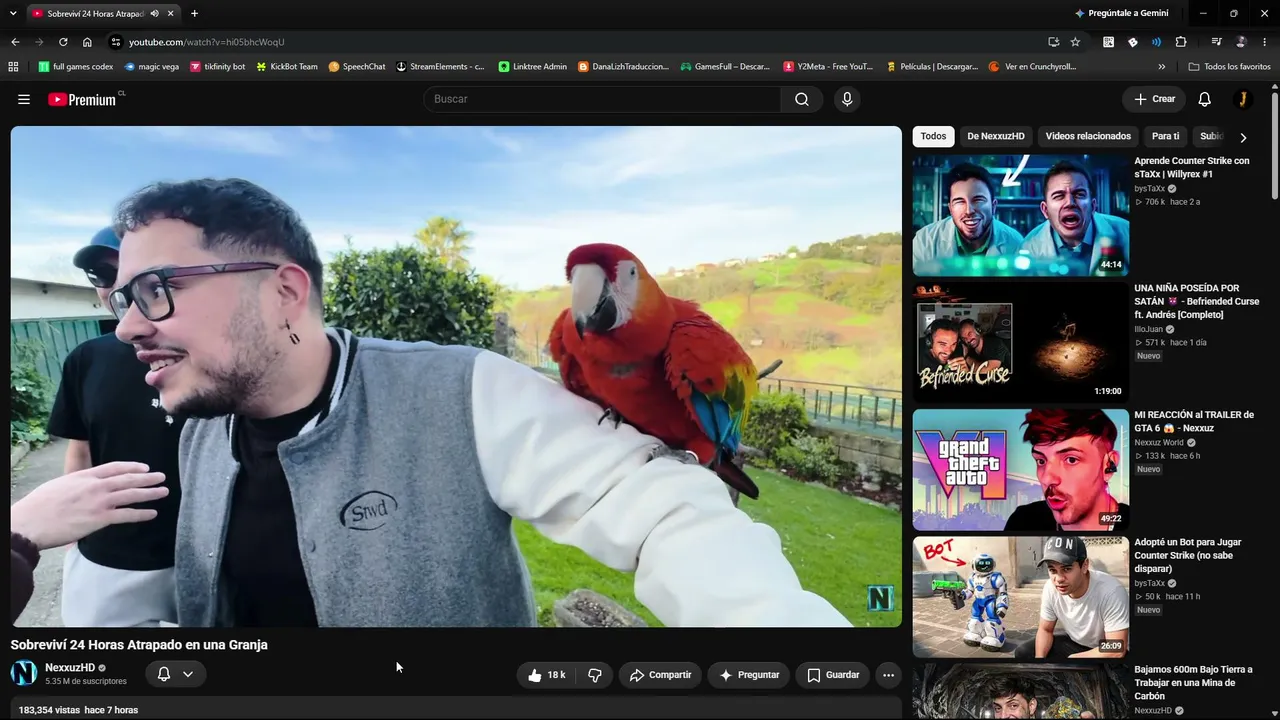The width and height of the screenshot is (1280, 720).
Task: Dislike the video with thumbs down
Action: [x=595, y=675]
